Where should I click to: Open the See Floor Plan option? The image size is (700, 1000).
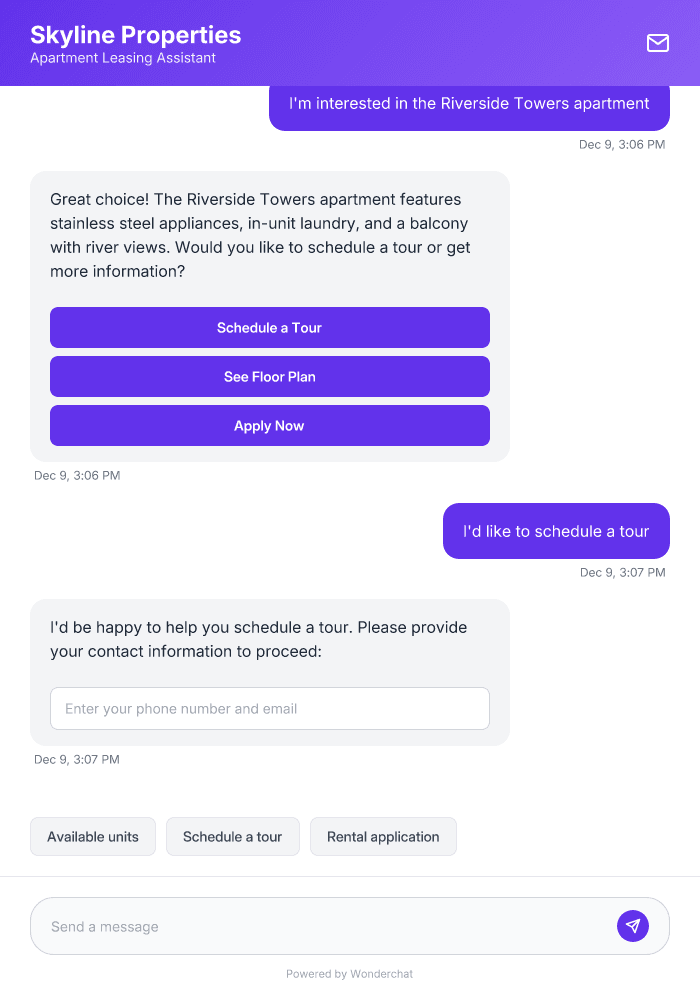tap(270, 376)
